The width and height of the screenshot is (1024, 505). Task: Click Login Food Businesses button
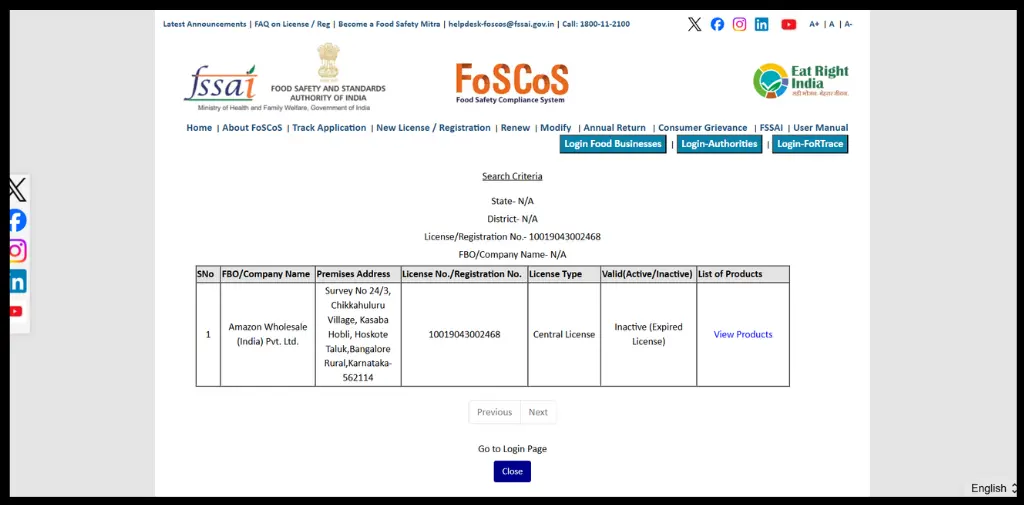613,144
